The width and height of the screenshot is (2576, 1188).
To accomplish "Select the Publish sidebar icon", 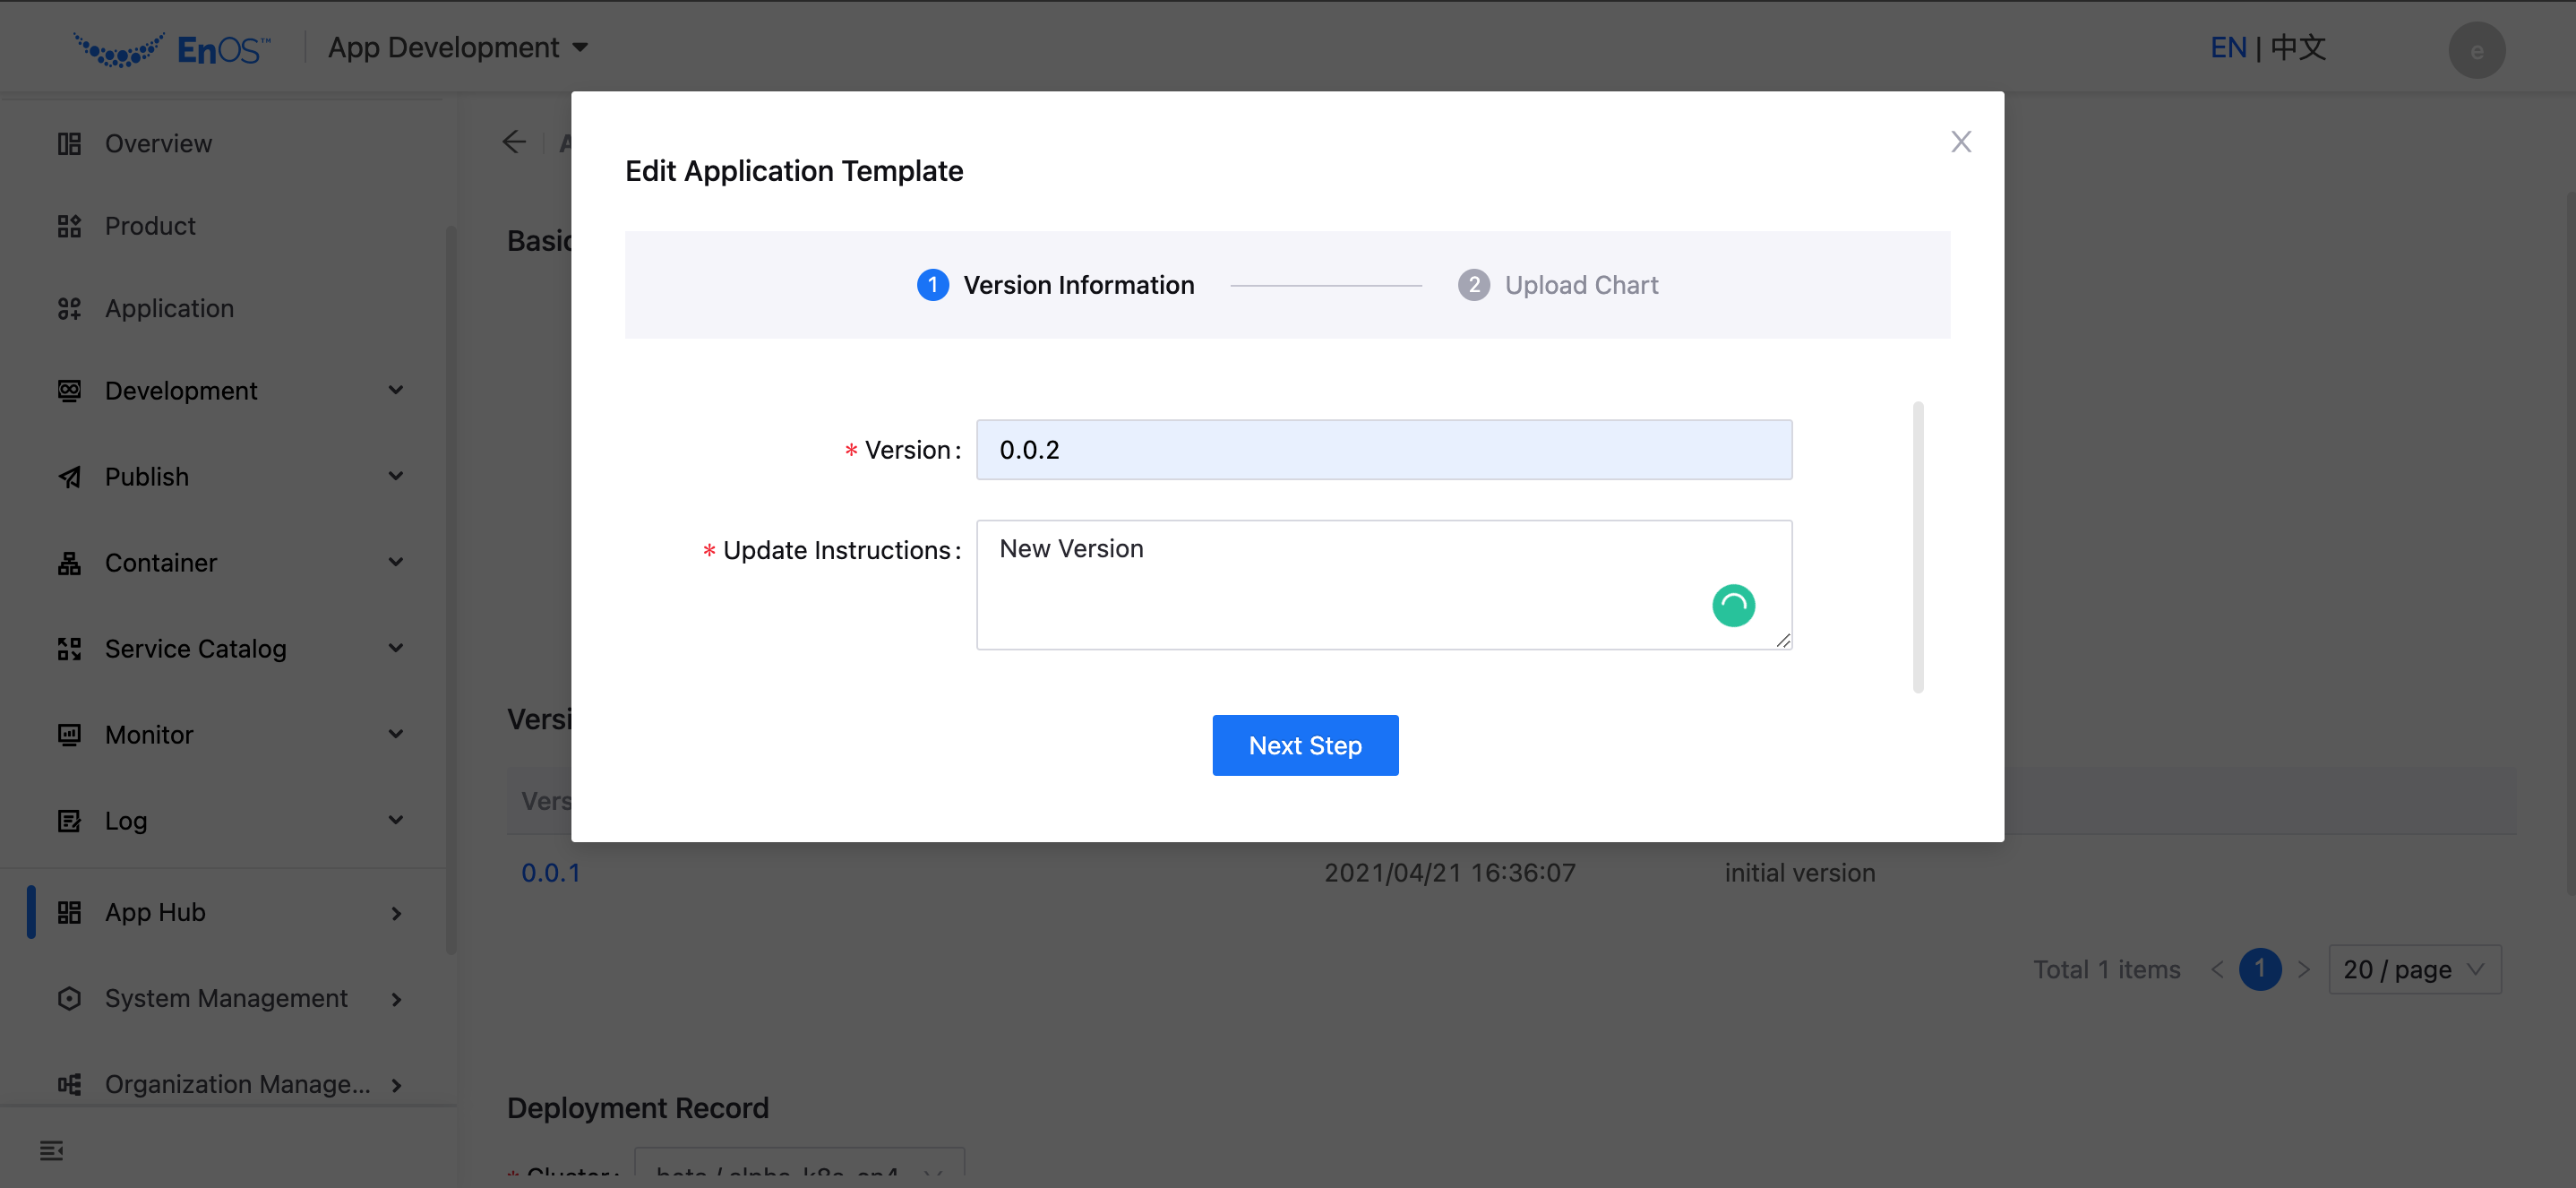I will [68, 476].
